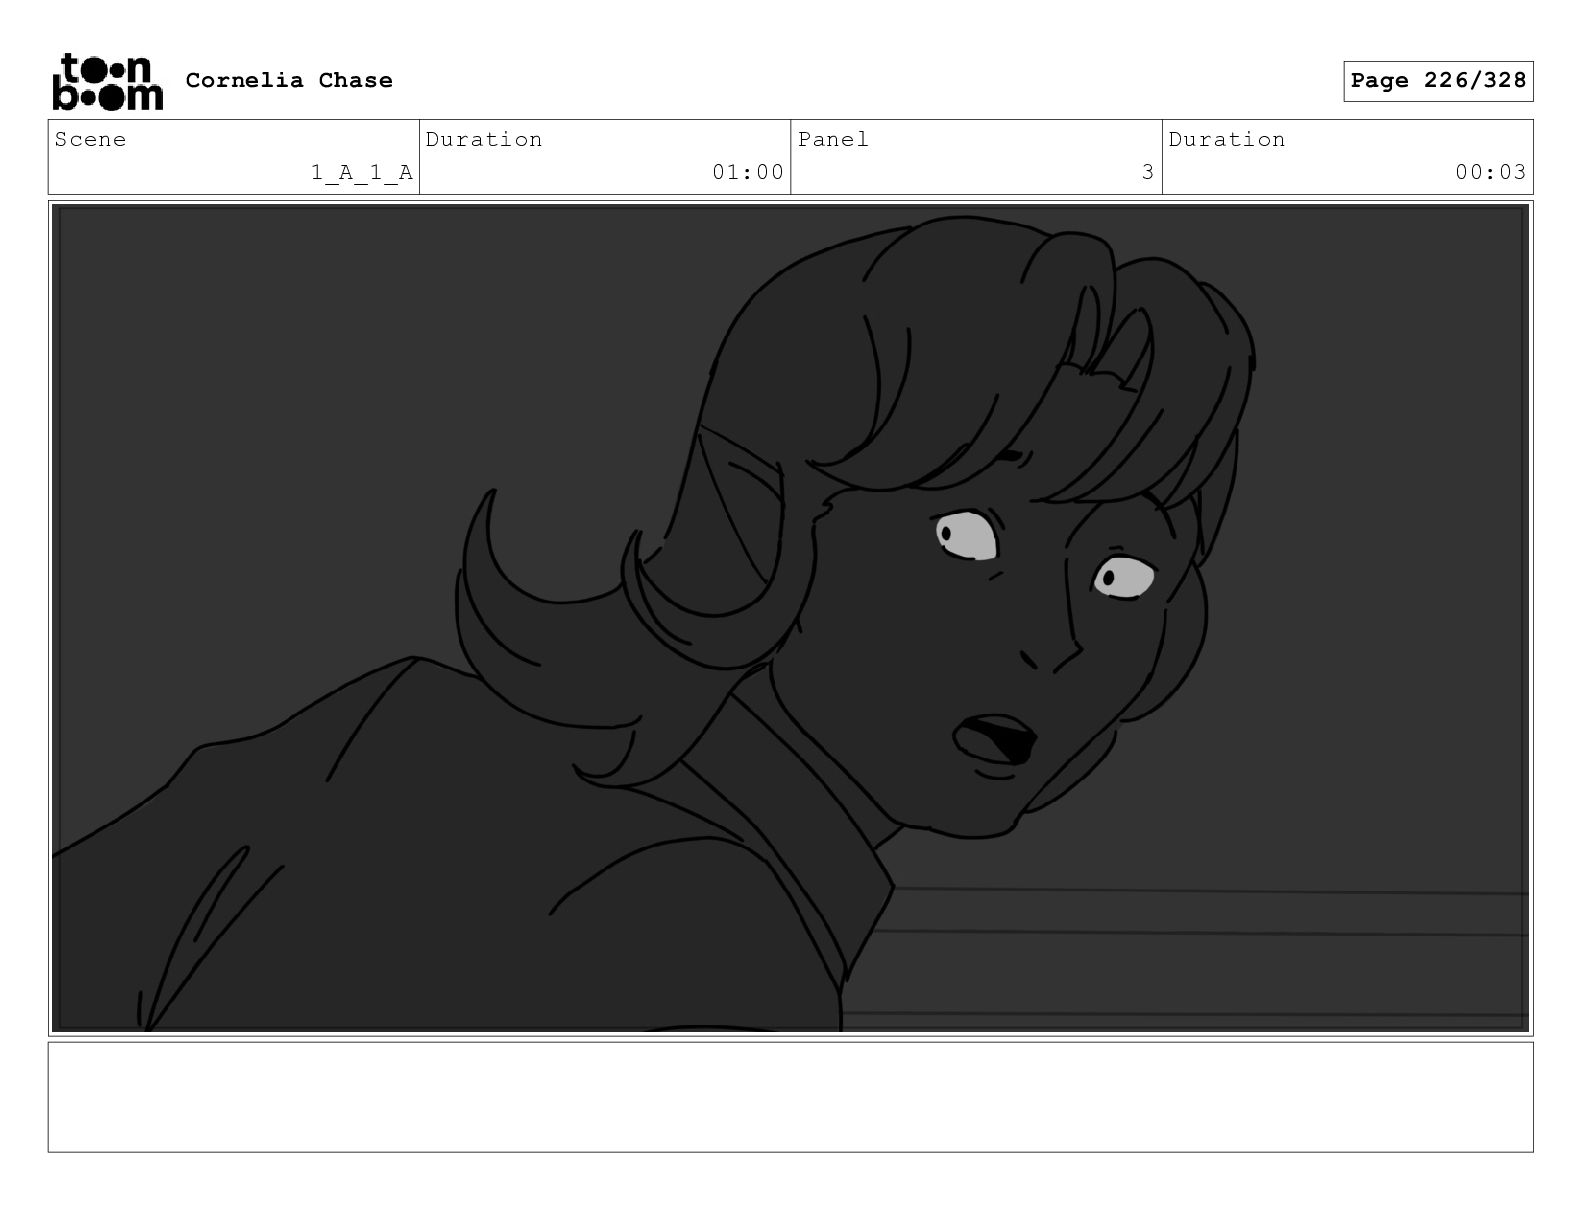
Task: Click the storyboard panel drawing
Action: tap(790, 618)
